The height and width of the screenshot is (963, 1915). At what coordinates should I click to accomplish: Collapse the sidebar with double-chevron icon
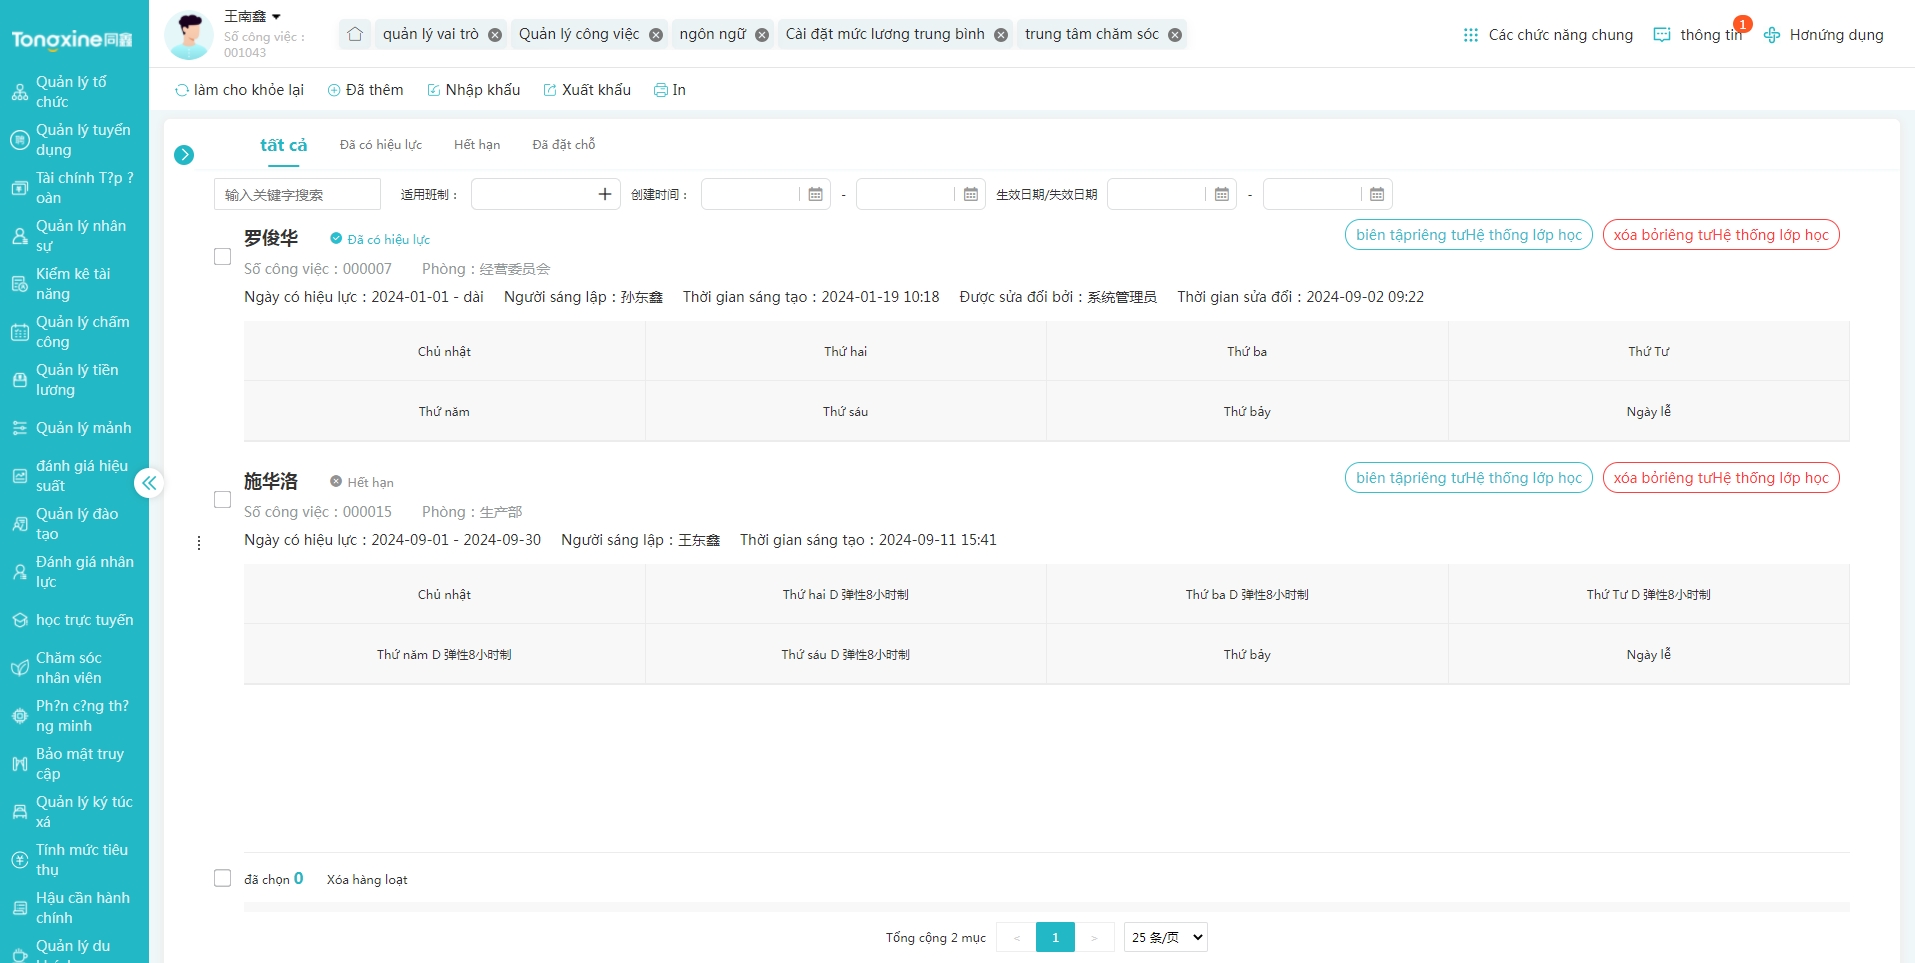coord(149,483)
